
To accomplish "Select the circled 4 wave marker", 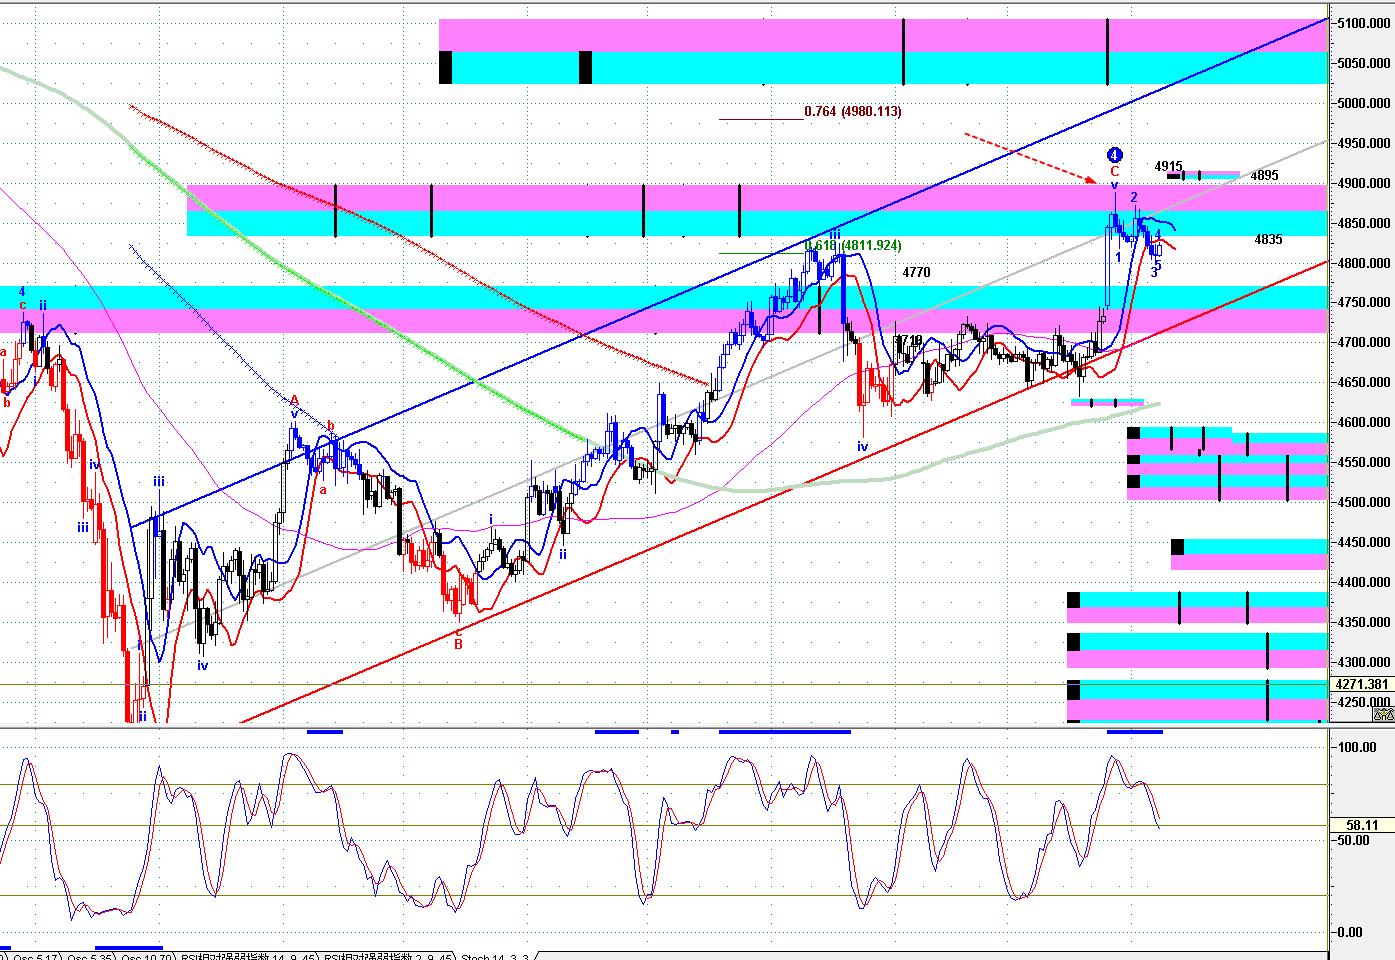I will coord(1114,155).
